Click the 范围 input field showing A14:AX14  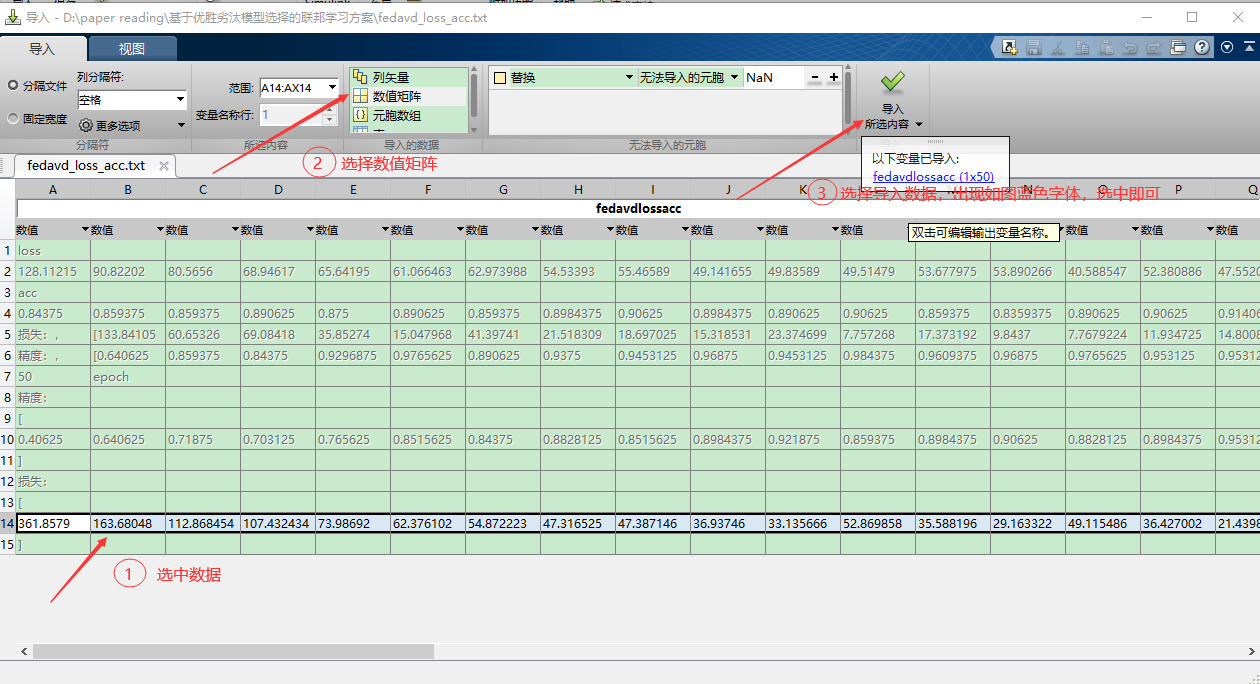click(291, 88)
